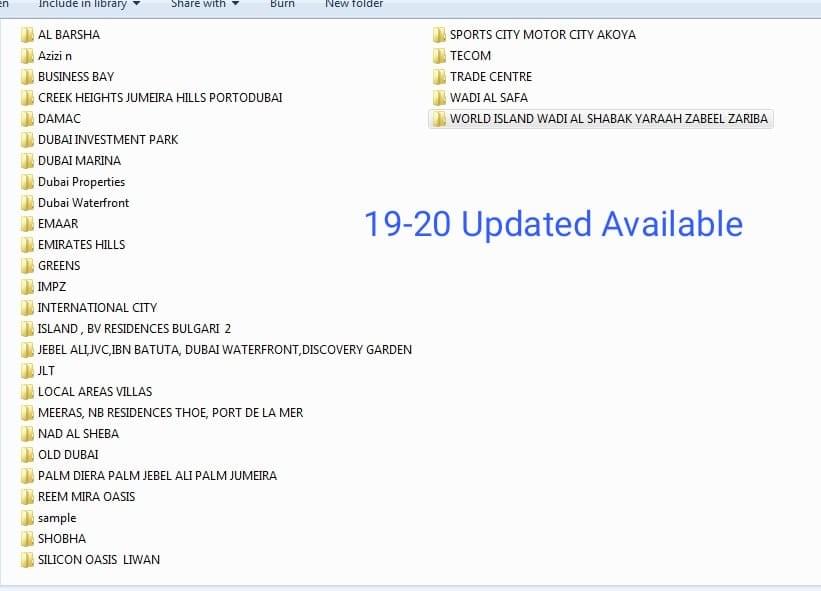Expand the Share with dropdown arrow
This screenshot has width=821, height=591.
(236, 4)
